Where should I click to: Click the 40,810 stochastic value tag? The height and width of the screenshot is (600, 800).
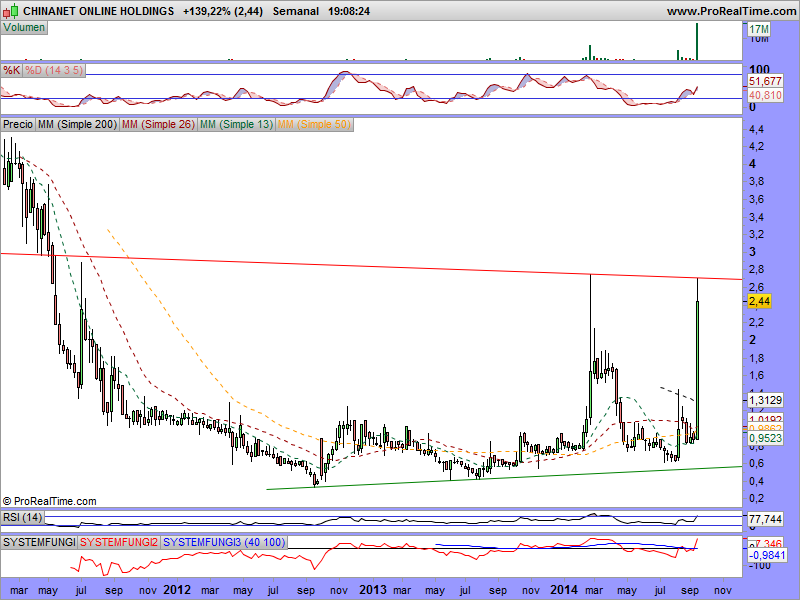(x=765, y=95)
